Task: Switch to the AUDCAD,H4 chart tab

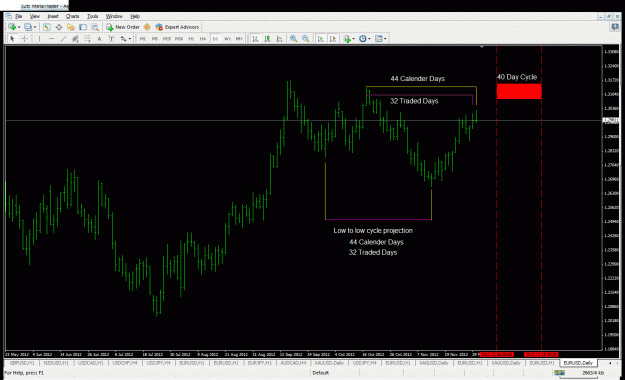Action: 294,363
